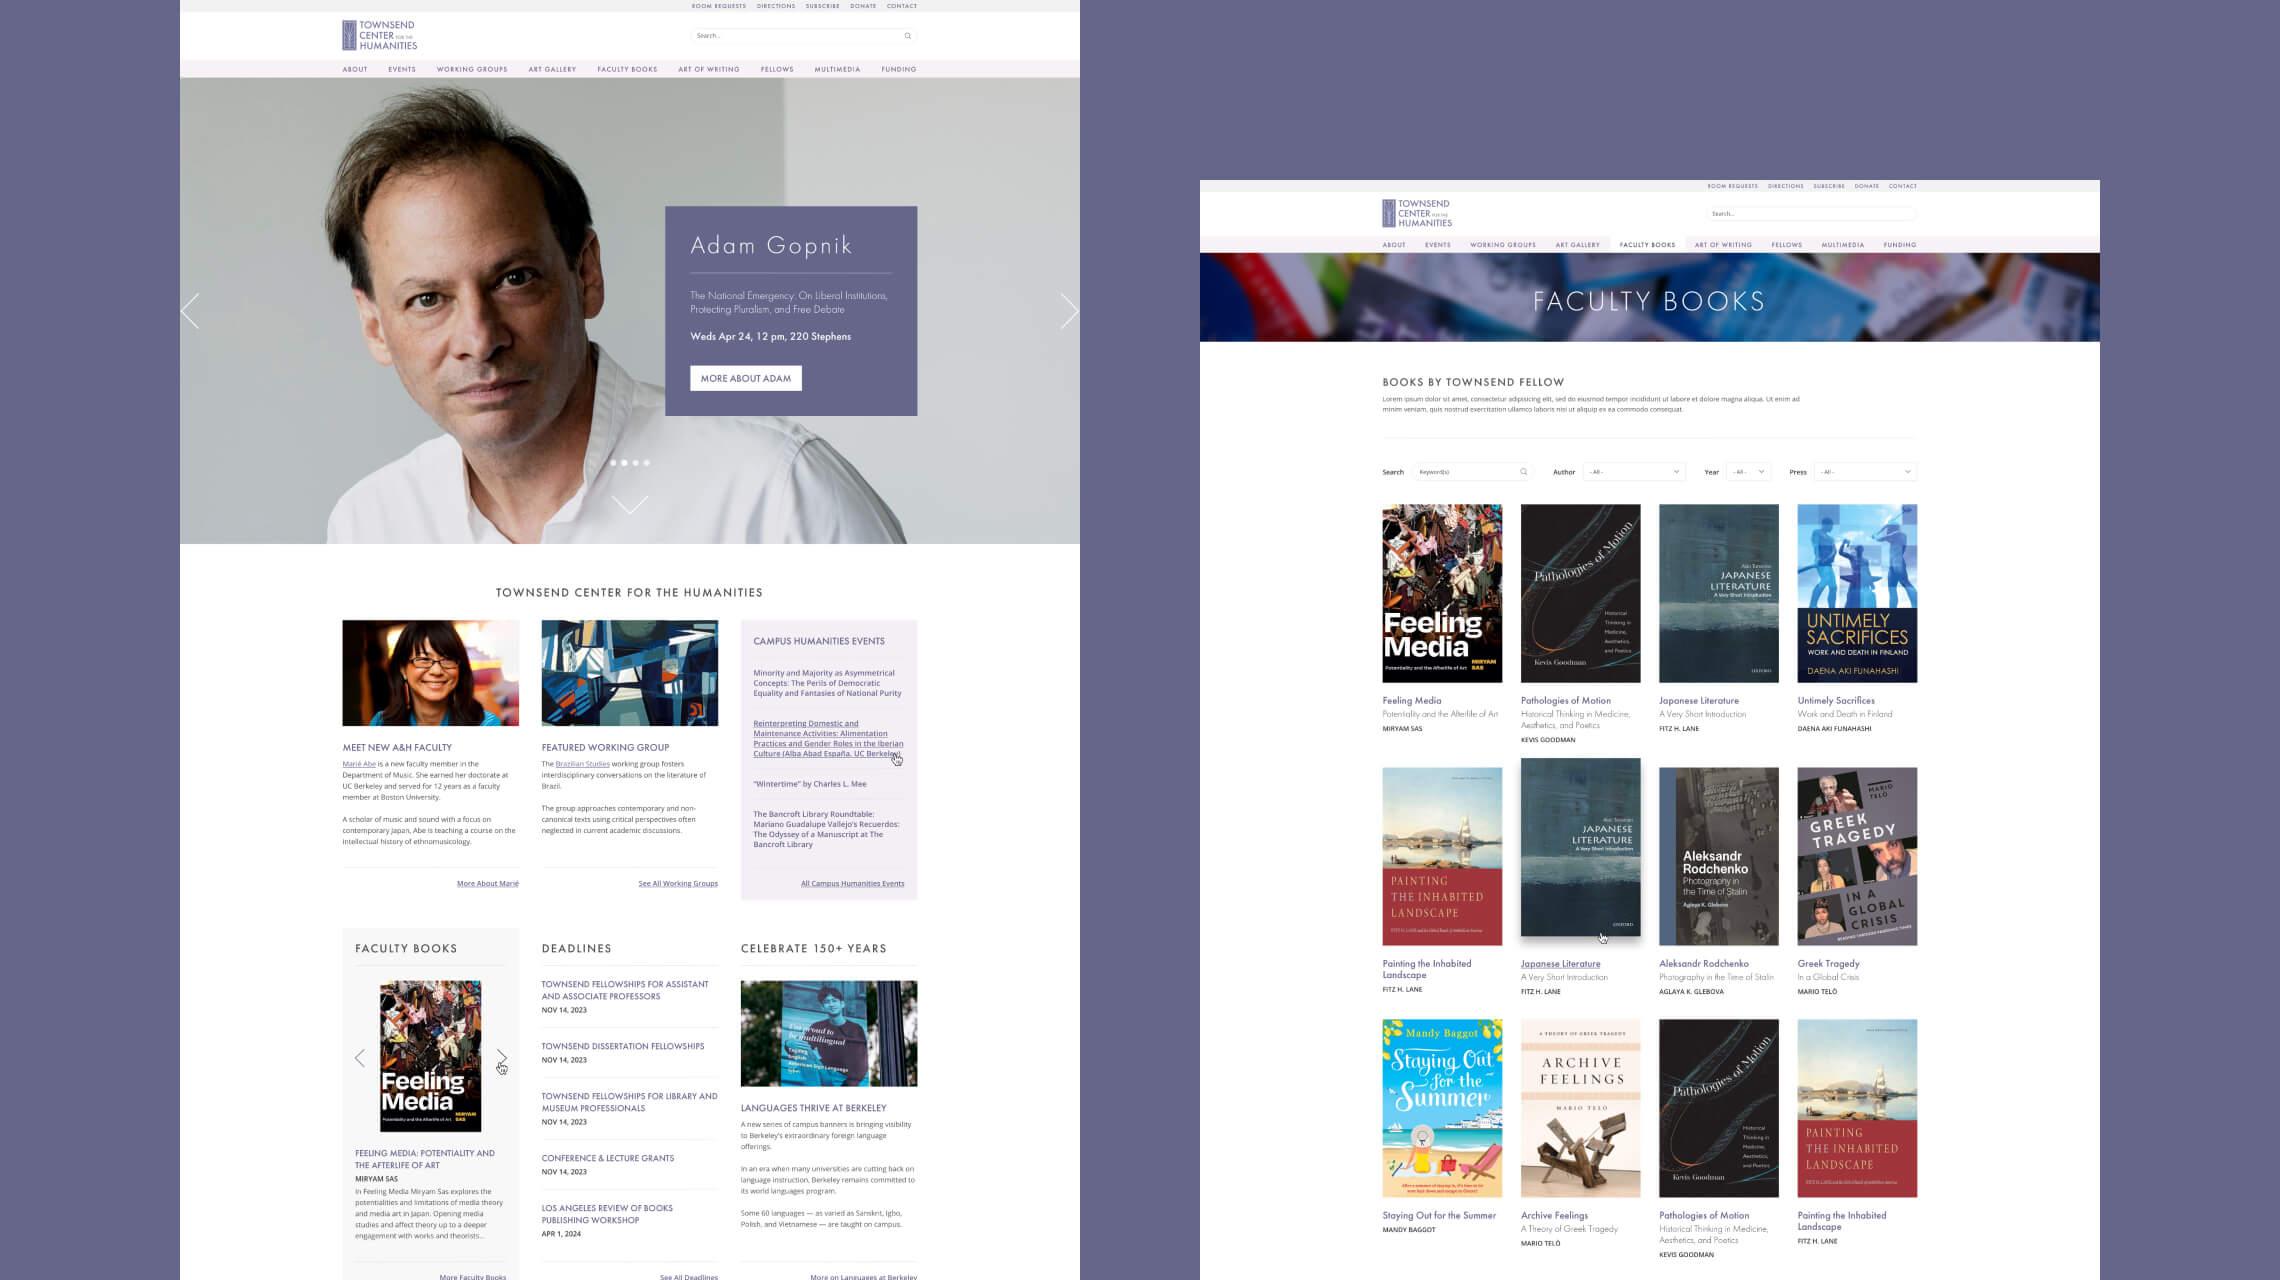
Task: Click keyword search magnifier icon in filters
Action: point(1524,472)
